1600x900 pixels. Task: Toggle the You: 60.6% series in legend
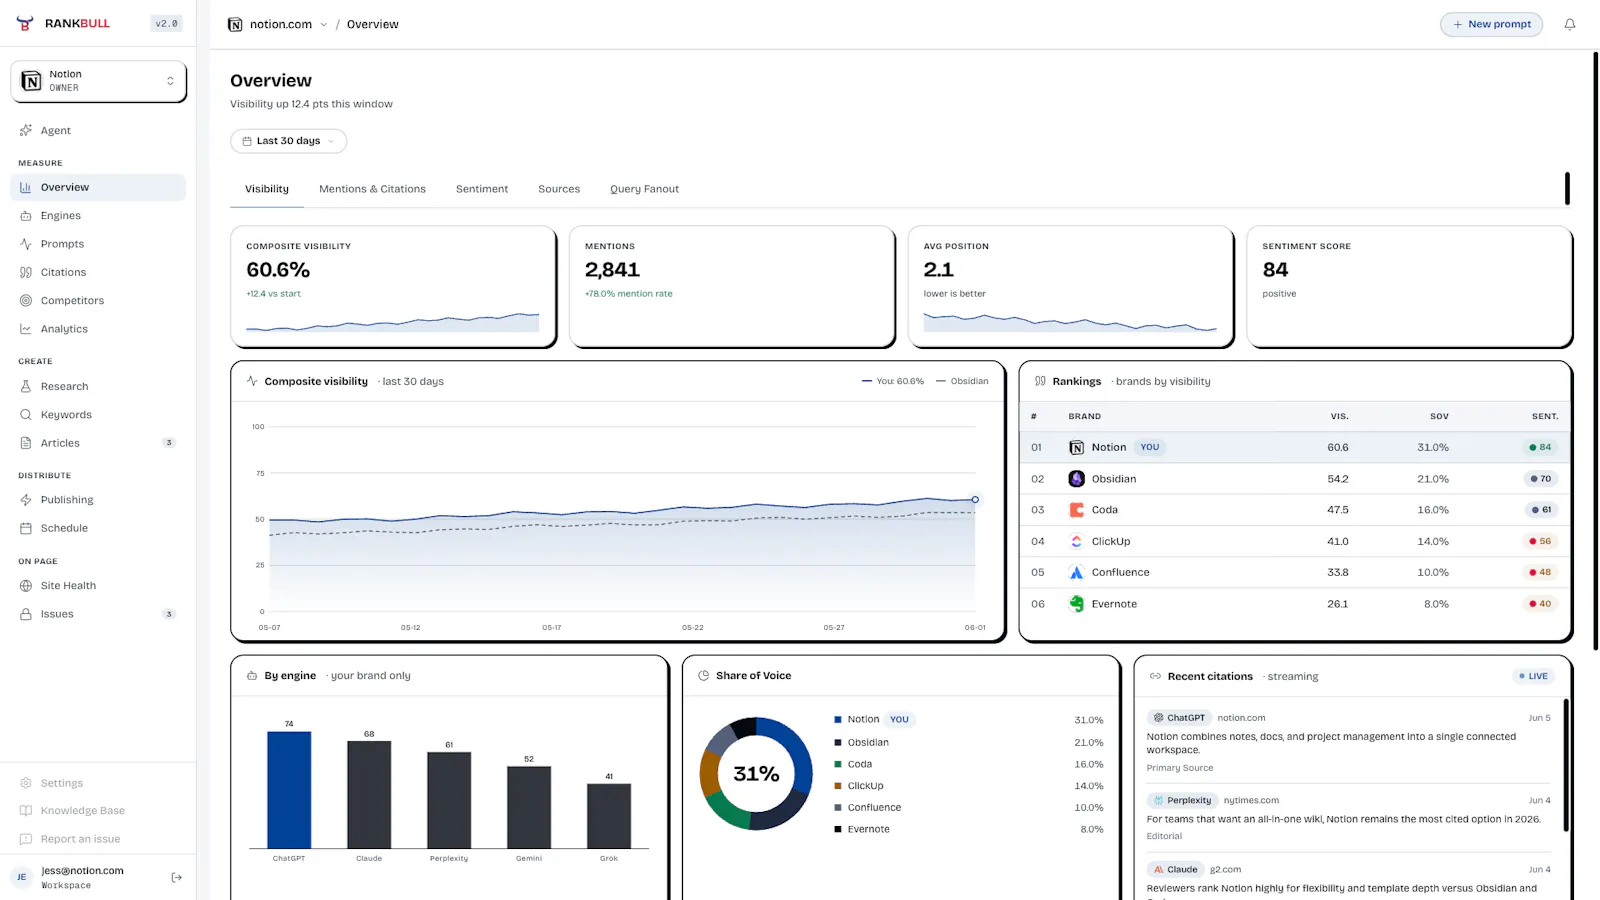pyautogui.click(x=893, y=381)
